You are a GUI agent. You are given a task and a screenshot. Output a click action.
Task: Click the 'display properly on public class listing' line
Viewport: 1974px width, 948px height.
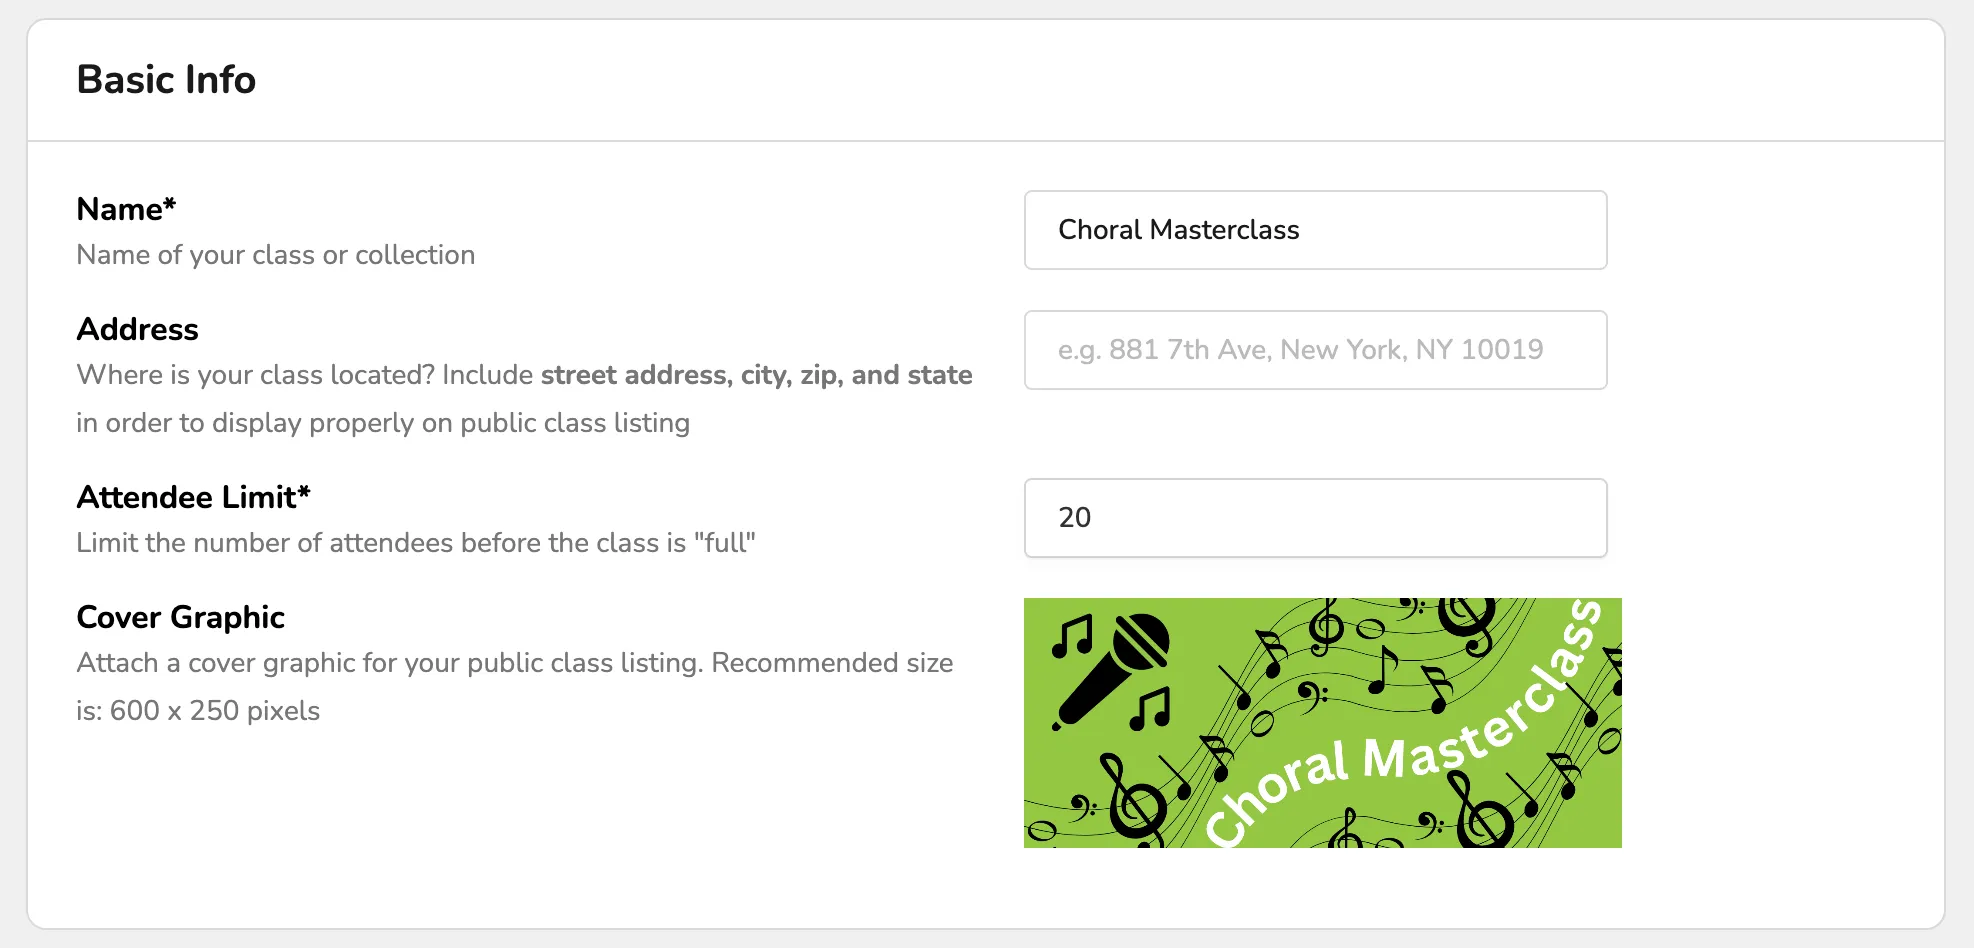(x=383, y=423)
